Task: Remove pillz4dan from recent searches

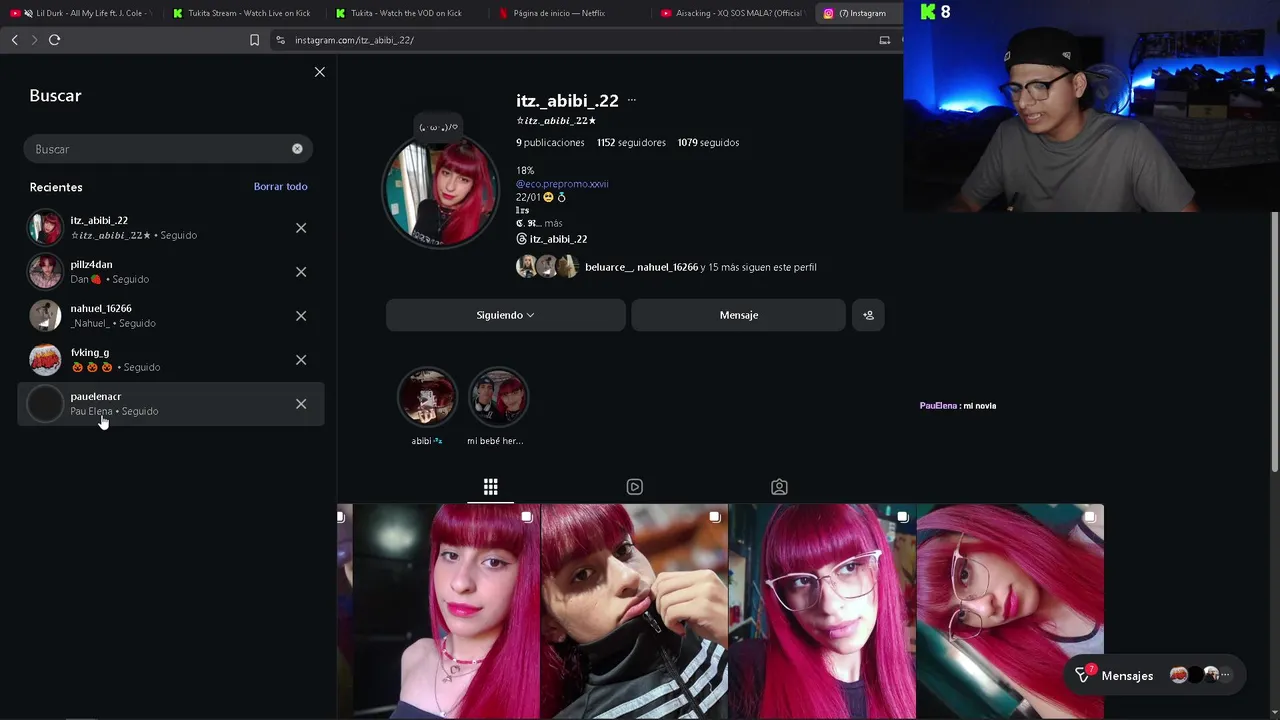Action: tap(301, 272)
